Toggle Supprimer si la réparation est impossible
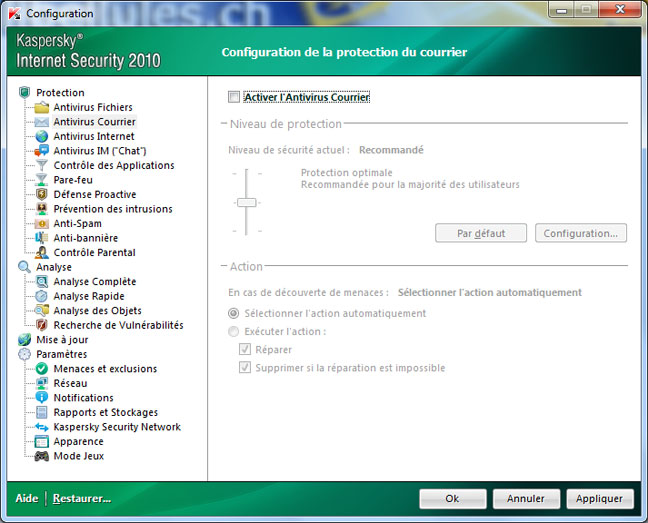648x523 pixels. click(245, 367)
